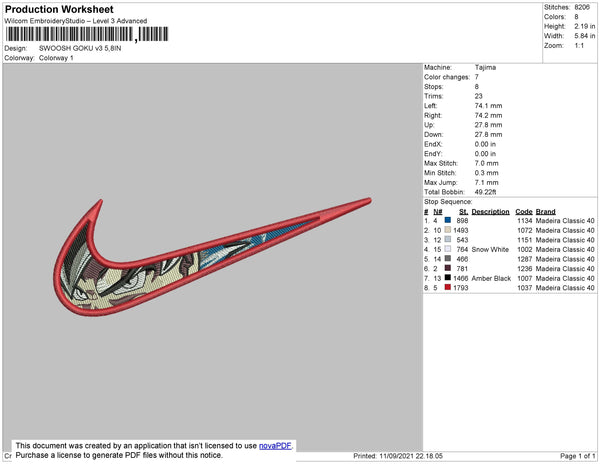600x464 pixels.
Task: Click the 'Color changes:' label
Action: [x=447, y=77]
